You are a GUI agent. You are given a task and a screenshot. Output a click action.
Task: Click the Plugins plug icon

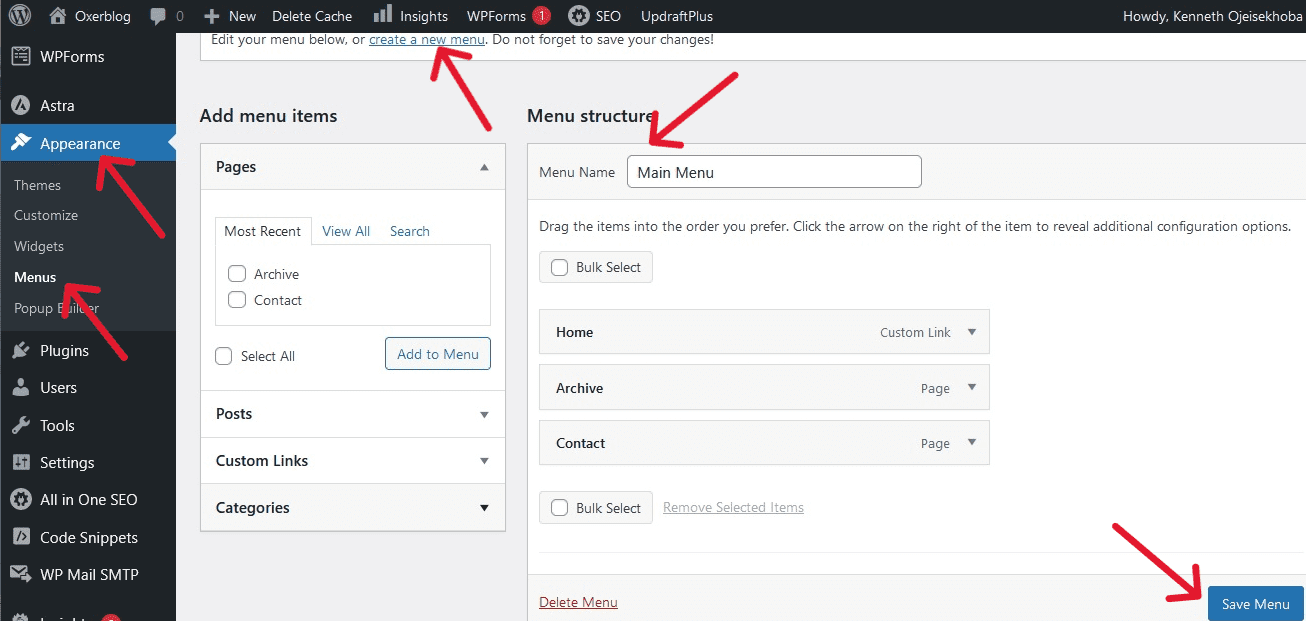(x=20, y=350)
